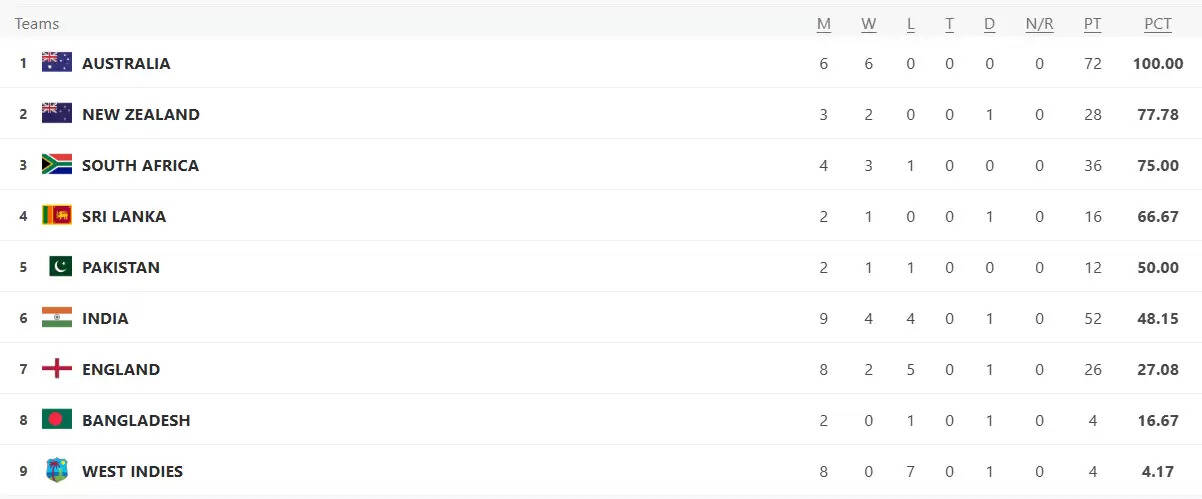1202x499 pixels.
Task: Click the W wins column header
Action: pos(868,24)
